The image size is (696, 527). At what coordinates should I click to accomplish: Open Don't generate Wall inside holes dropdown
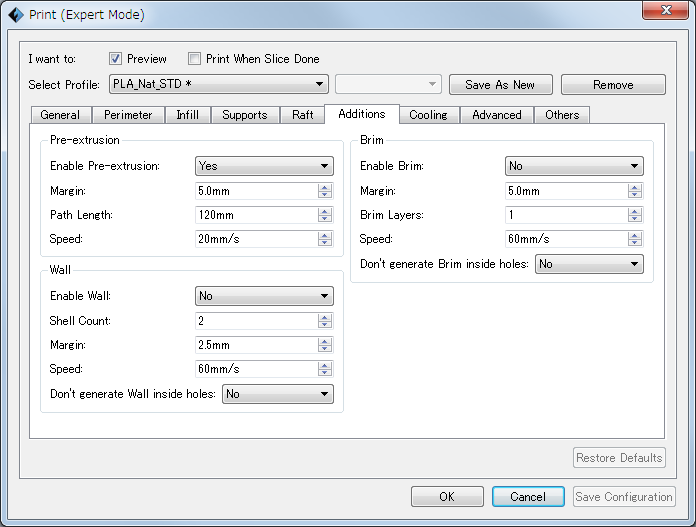tap(277, 394)
